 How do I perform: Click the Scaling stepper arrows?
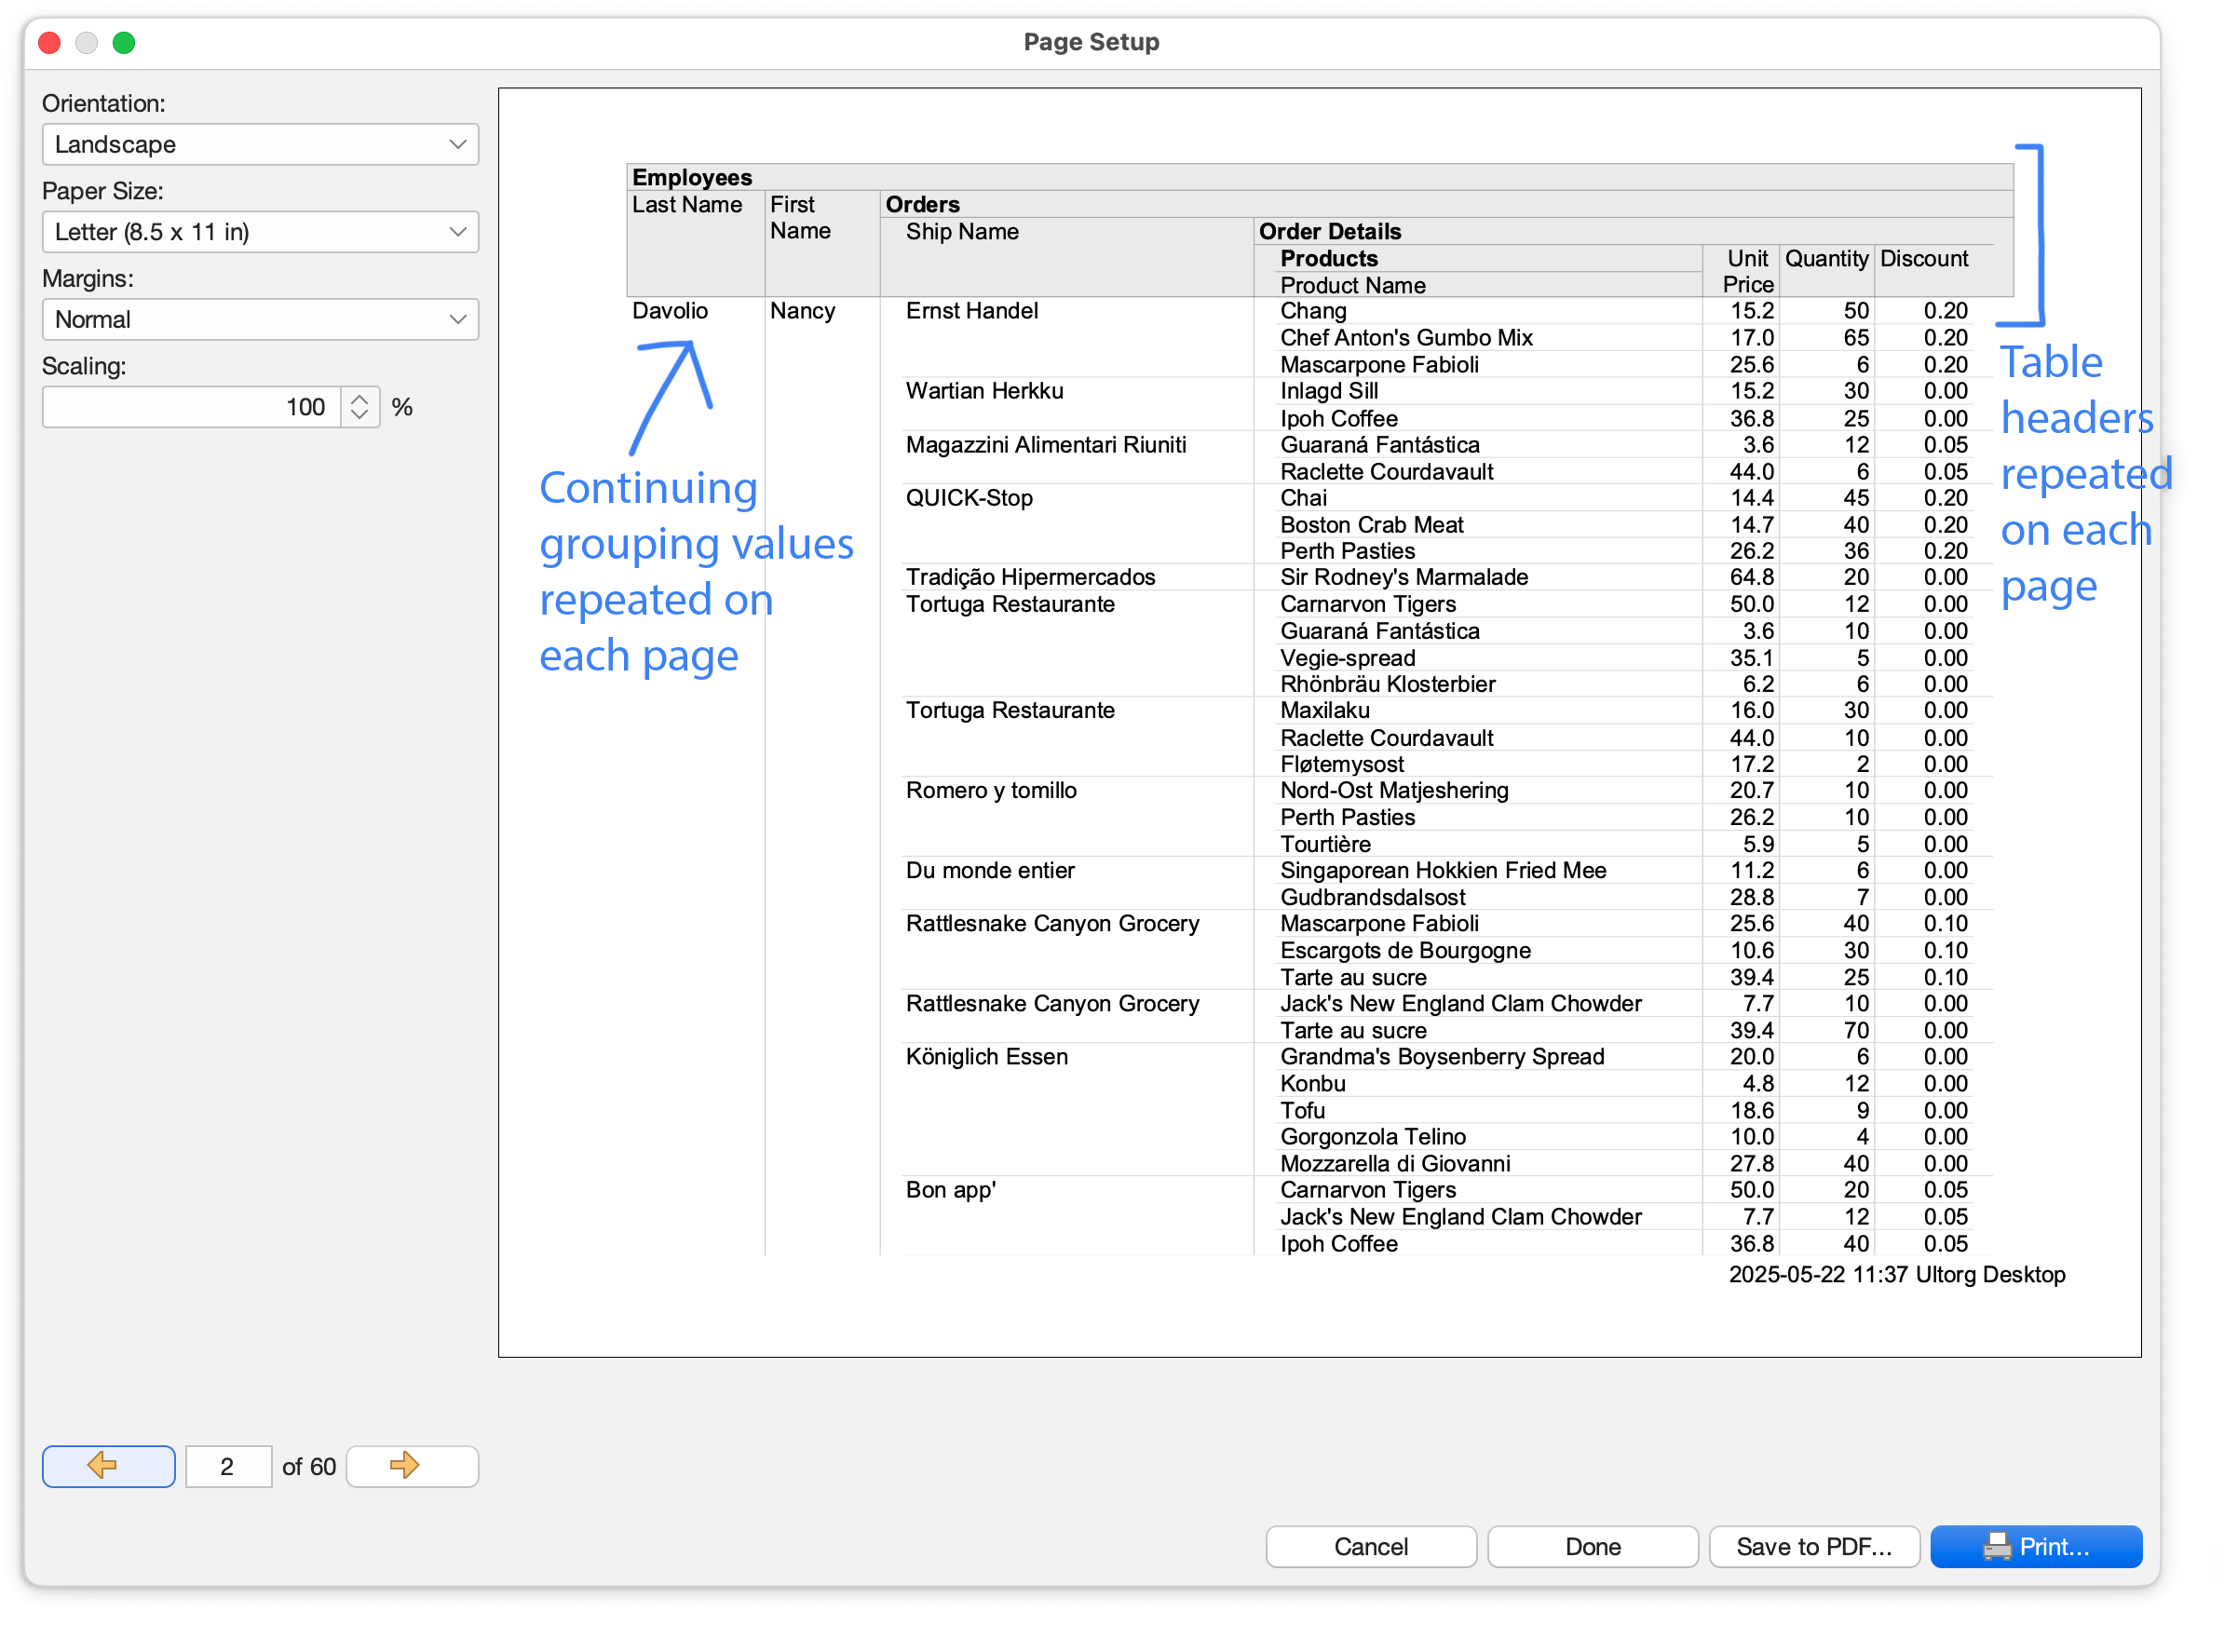point(360,407)
